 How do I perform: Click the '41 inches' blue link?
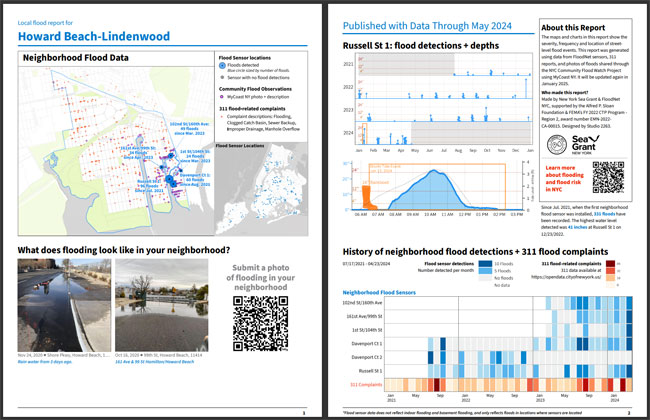[576, 227]
